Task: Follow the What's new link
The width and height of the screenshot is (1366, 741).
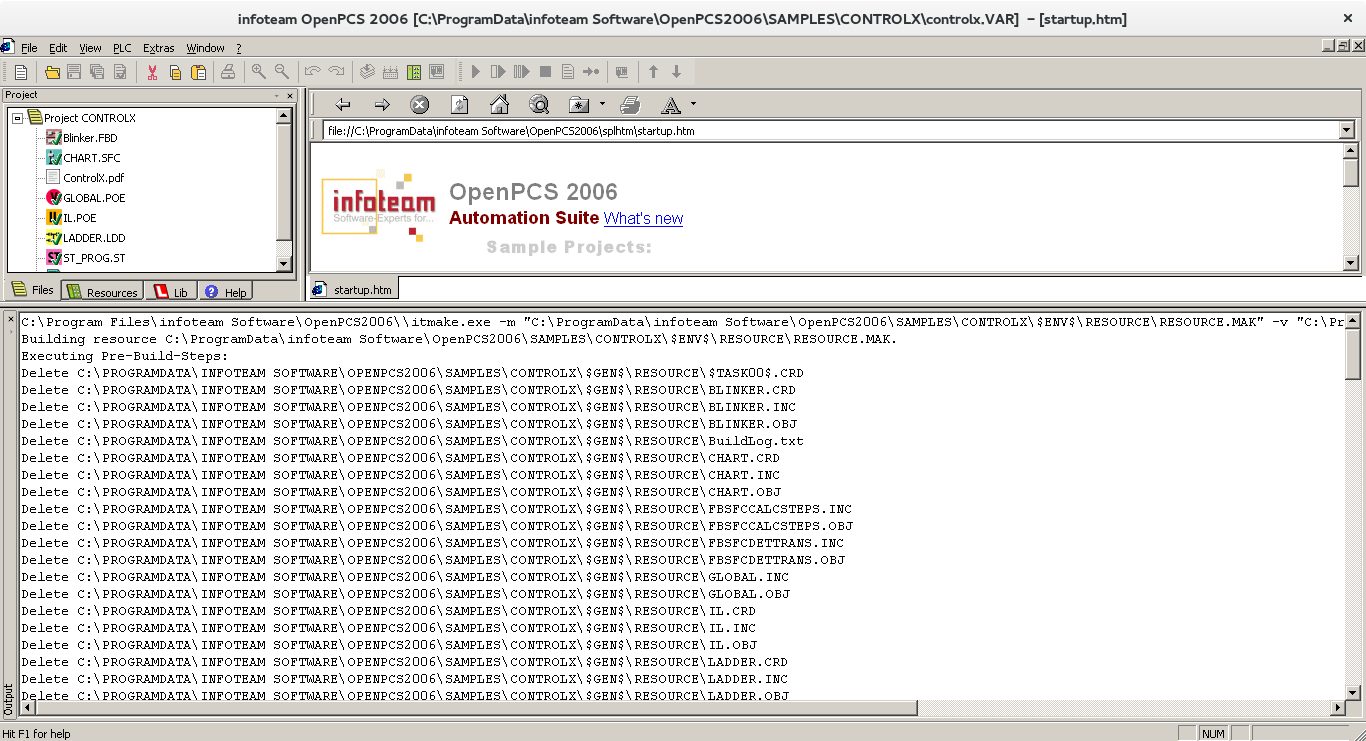Action: click(x=643, y=218)
